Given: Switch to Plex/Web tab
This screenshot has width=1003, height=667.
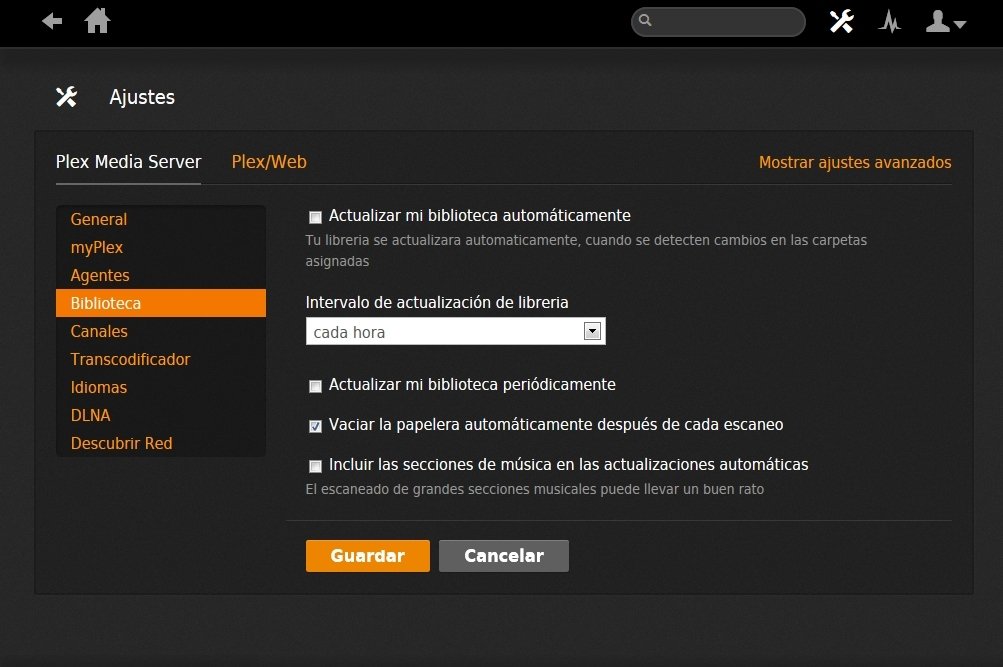Looking at the screenshot, I should point(269,162).
